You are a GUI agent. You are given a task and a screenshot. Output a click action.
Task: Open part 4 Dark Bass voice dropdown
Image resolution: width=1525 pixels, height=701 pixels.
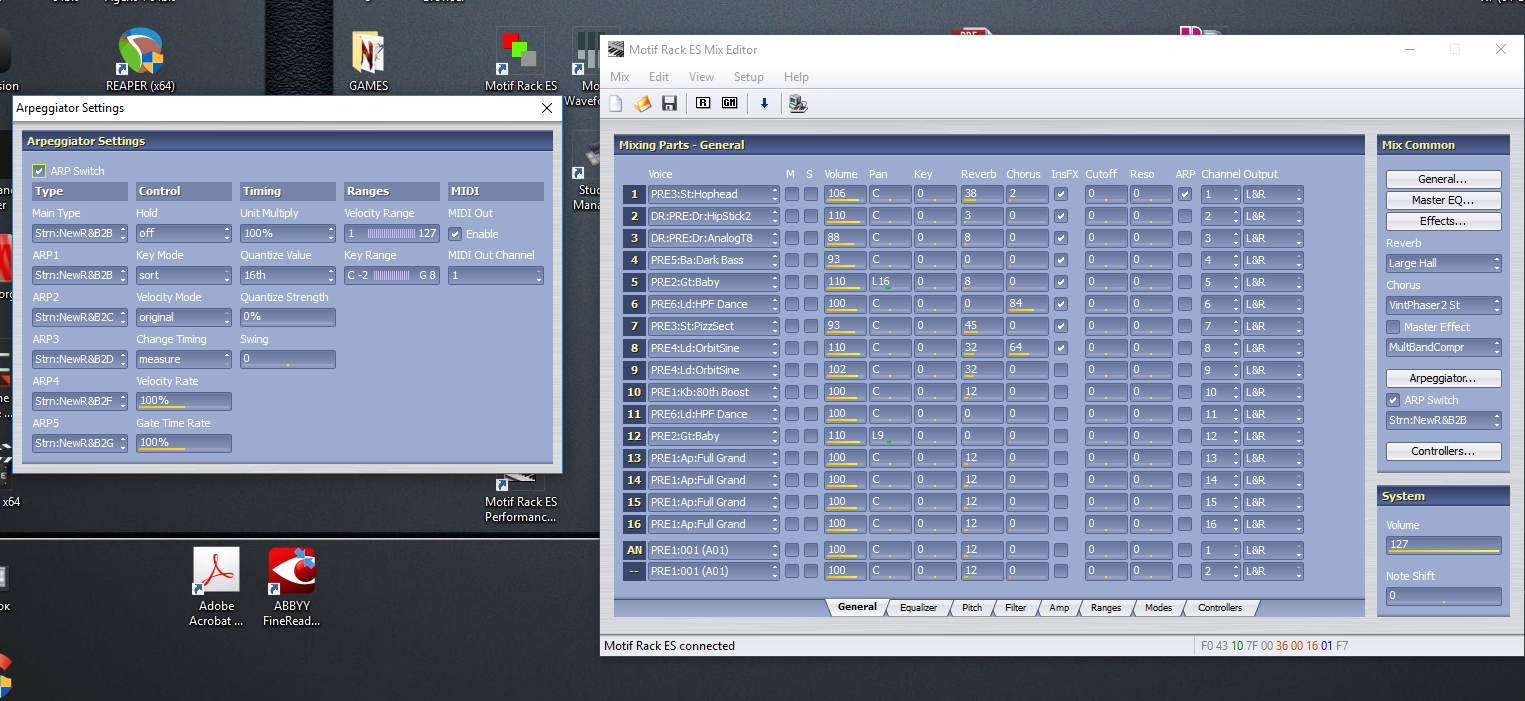[x=714, y=260]
